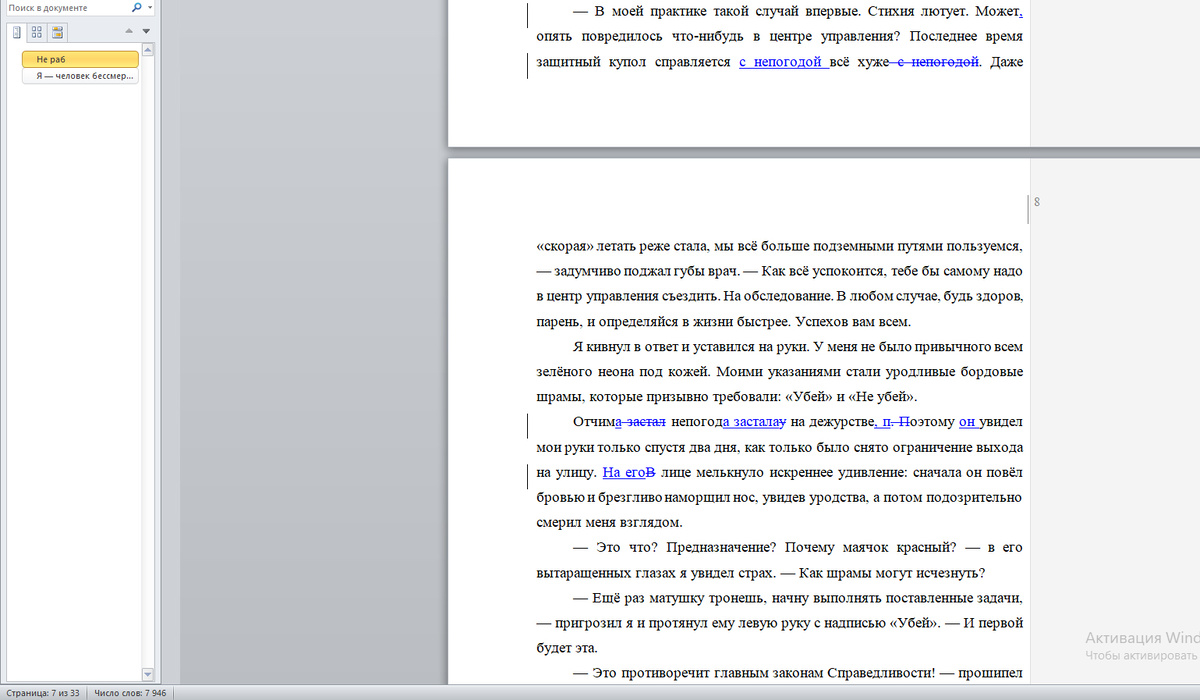This screenshot has width=1200, height=700.
Task: Click the struck-through 'застал' after 'Отчима'
Action: [645, 422]
